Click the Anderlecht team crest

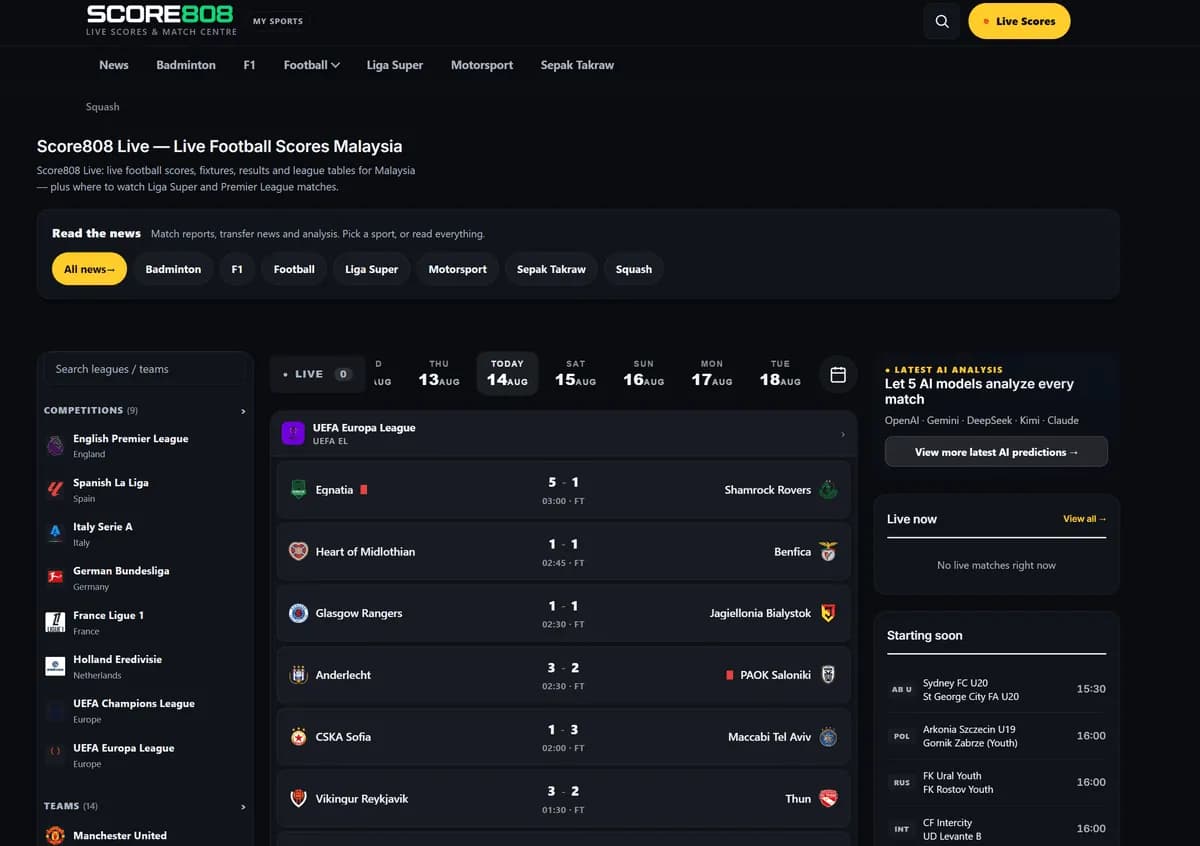click(x=298, y=675)
